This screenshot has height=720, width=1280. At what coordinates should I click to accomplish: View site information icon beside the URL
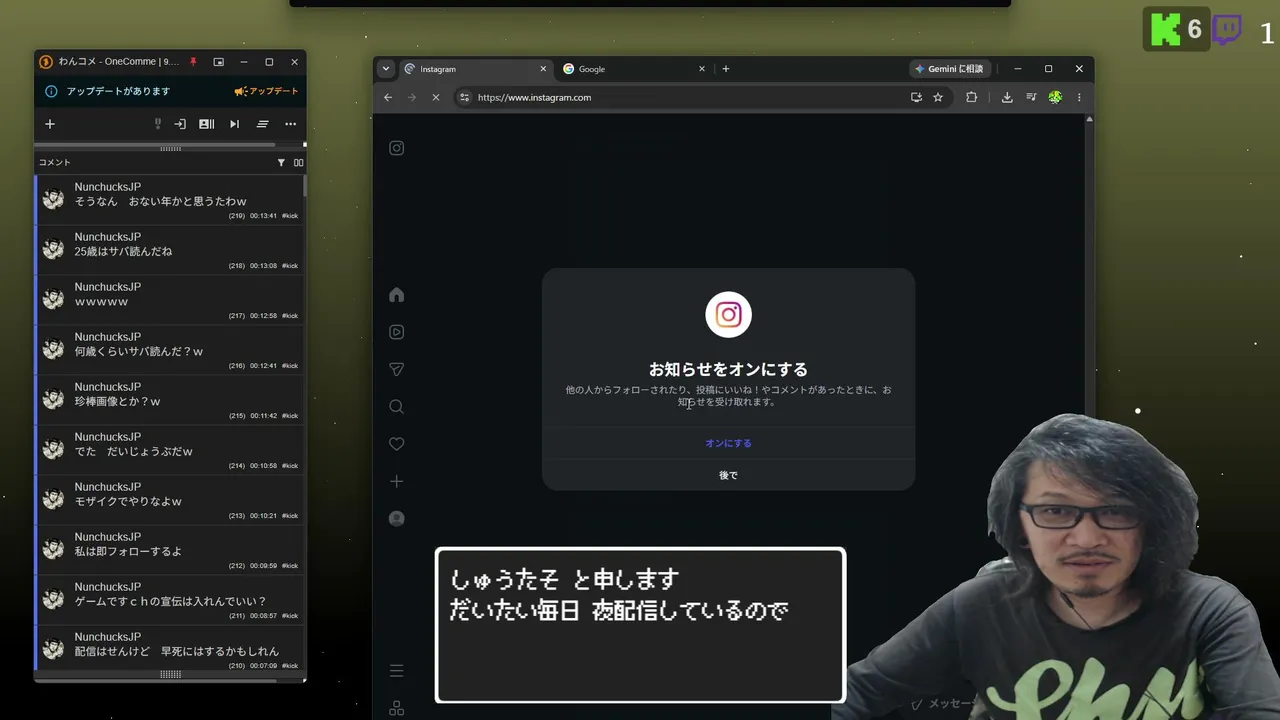pyautogui.click(x=463, y=97)
